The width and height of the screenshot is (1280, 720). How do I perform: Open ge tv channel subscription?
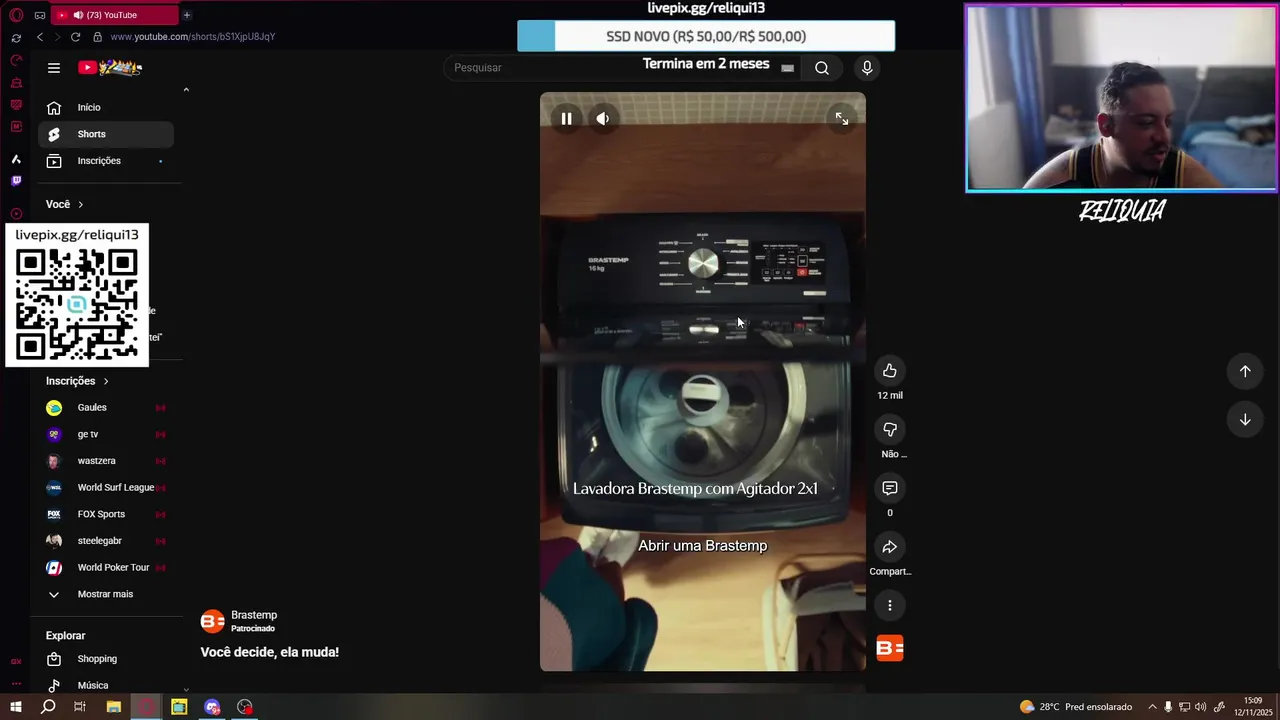(106, 434)
